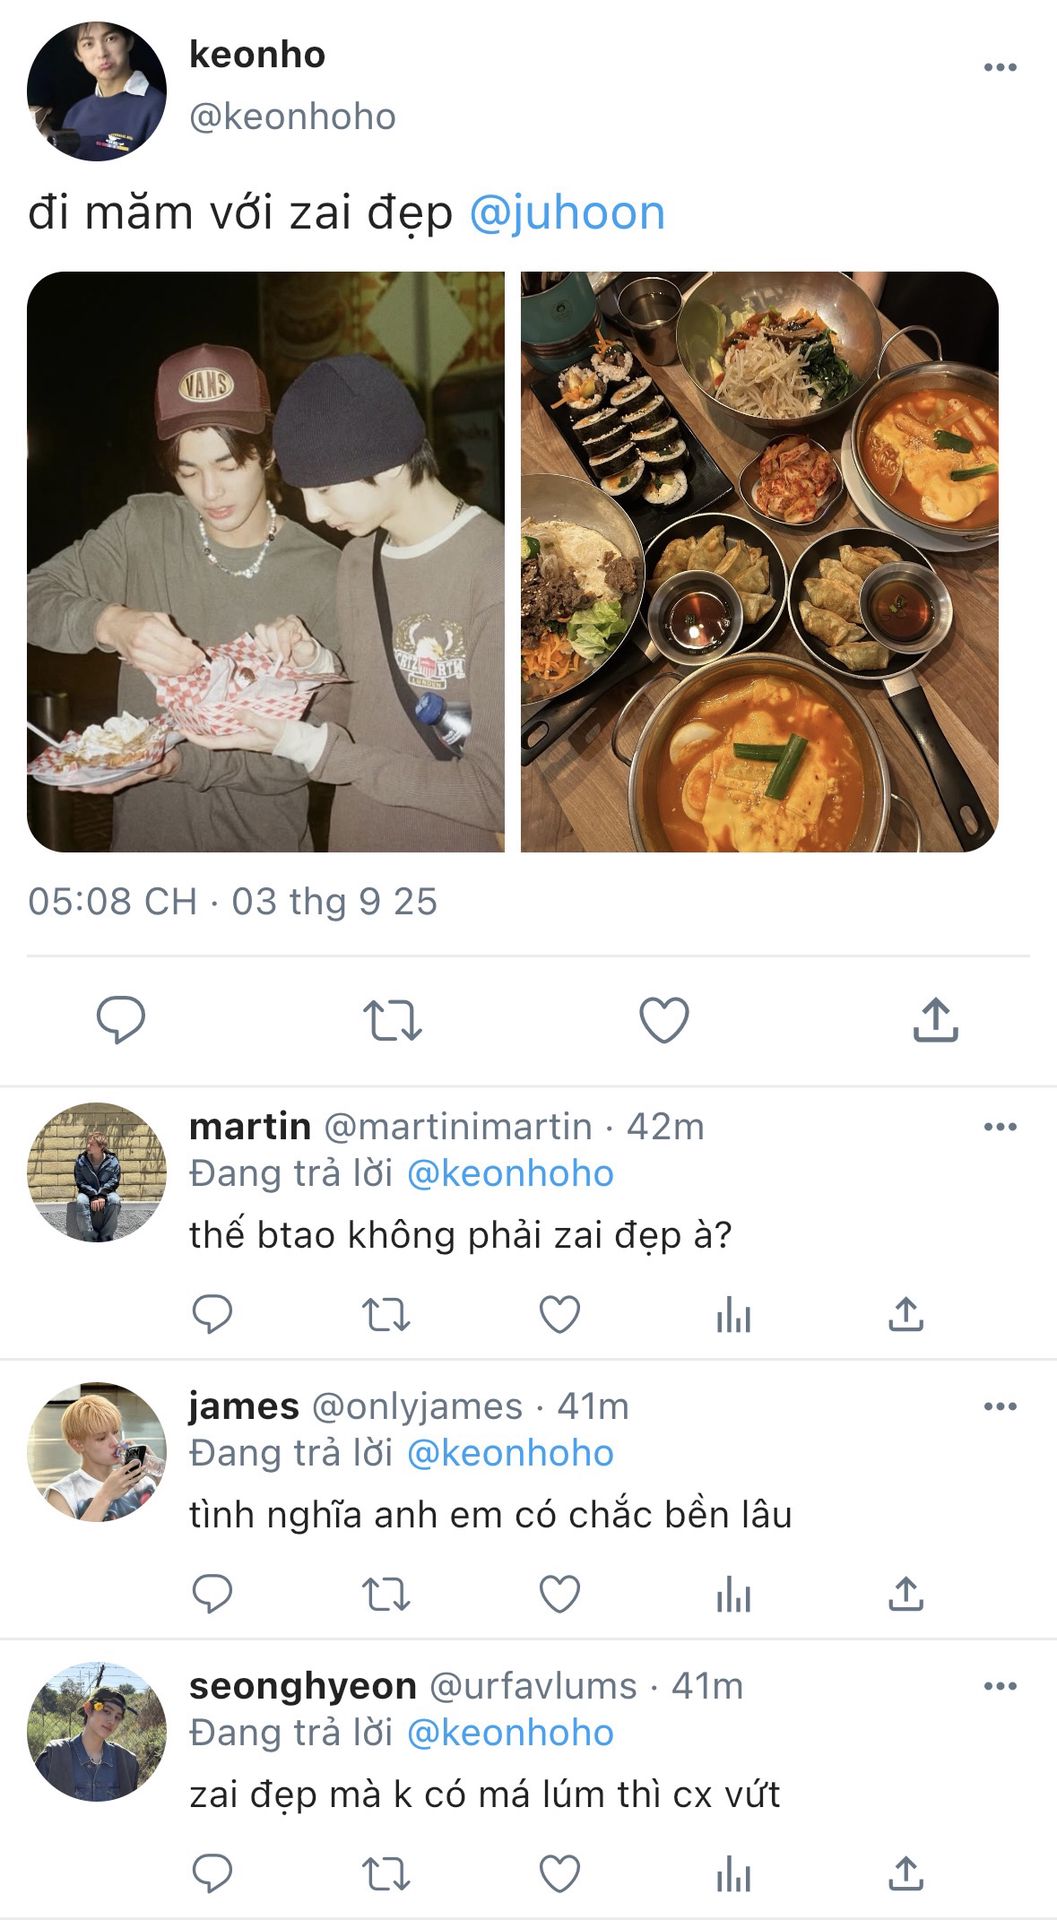Like james's reply
This screenshot has height=1920, width=1057.
pos(560,1594)
